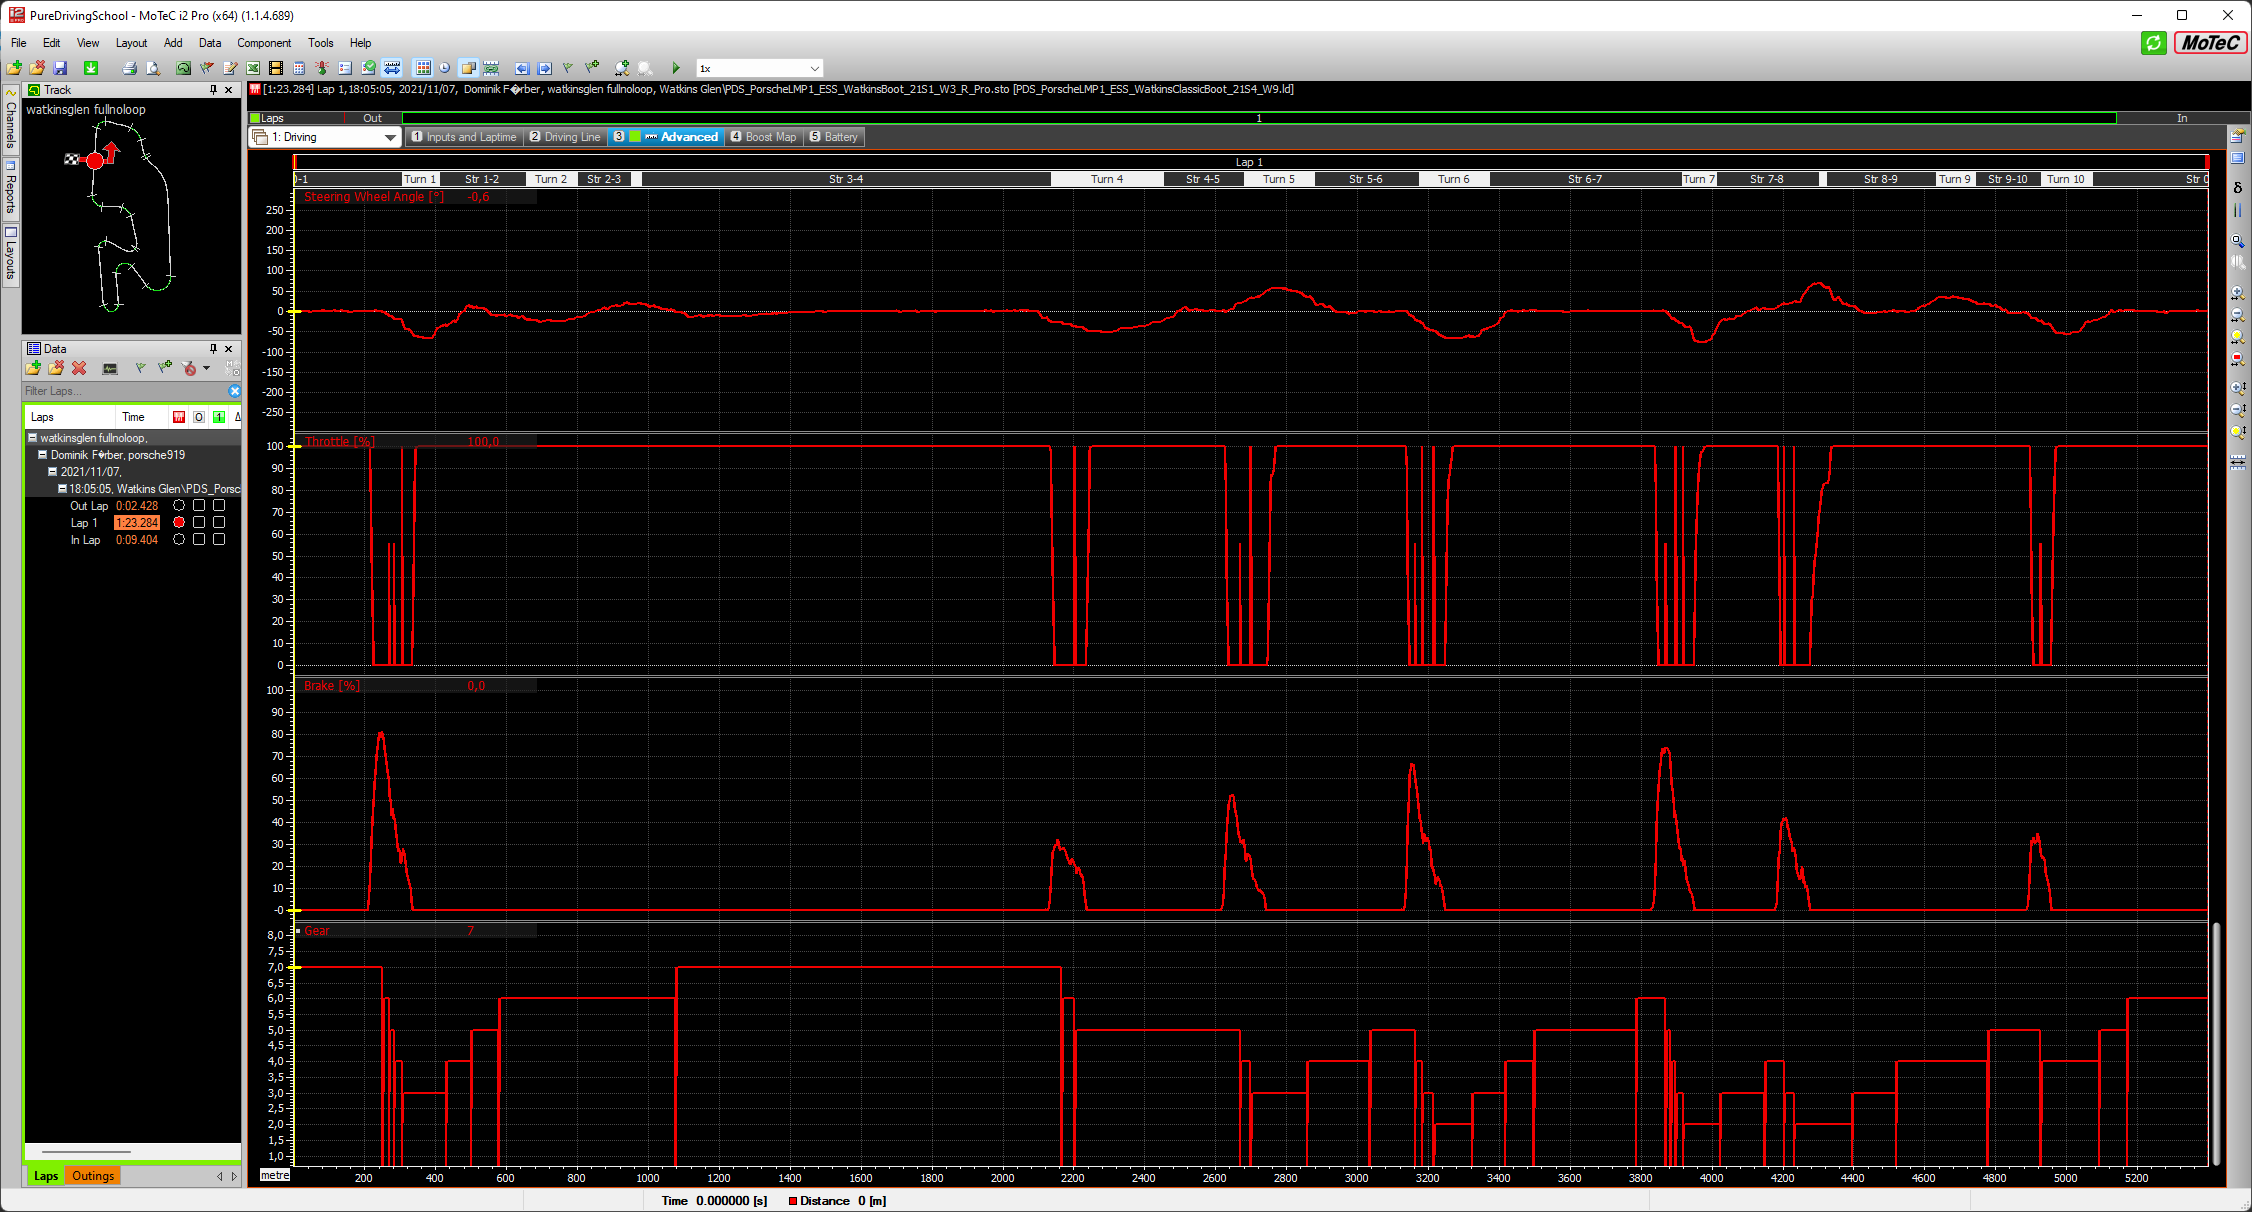The height and width of the screenshot is (1212, 2252).
Task: Select In Lap main radio circle
Action: [179, 539]
